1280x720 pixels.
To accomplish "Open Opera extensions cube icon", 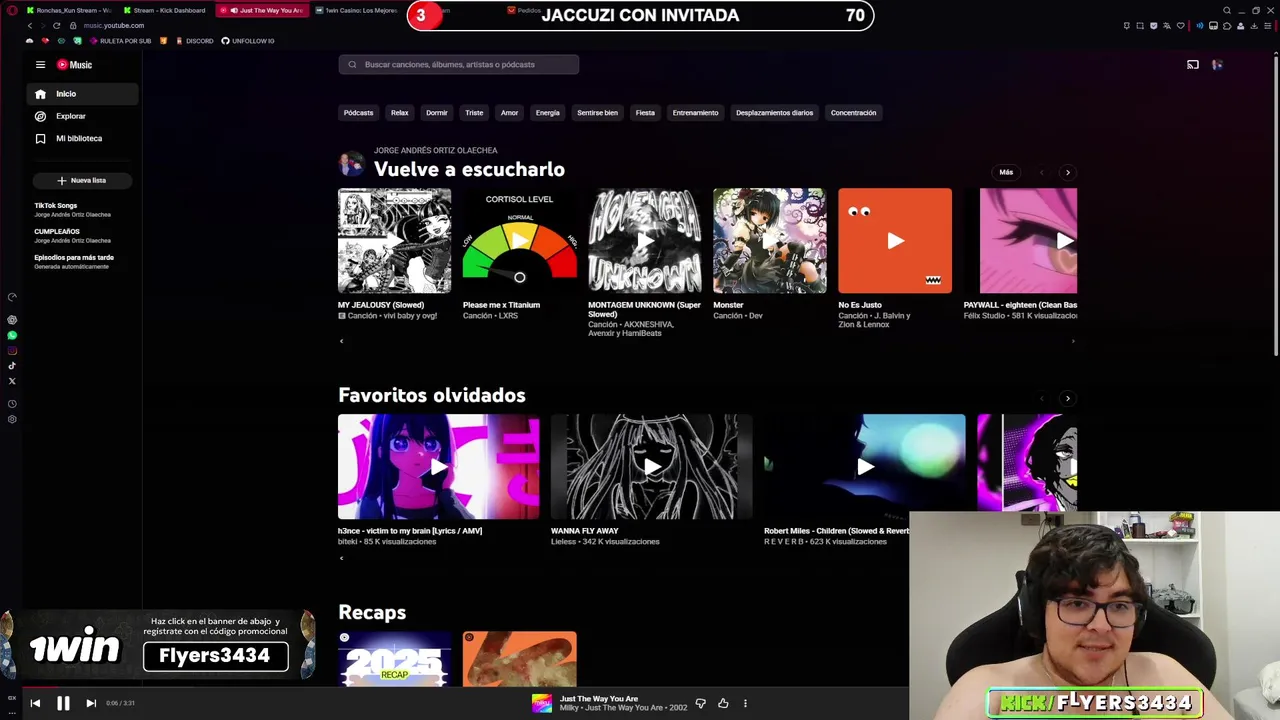I will click(1227, 26).
